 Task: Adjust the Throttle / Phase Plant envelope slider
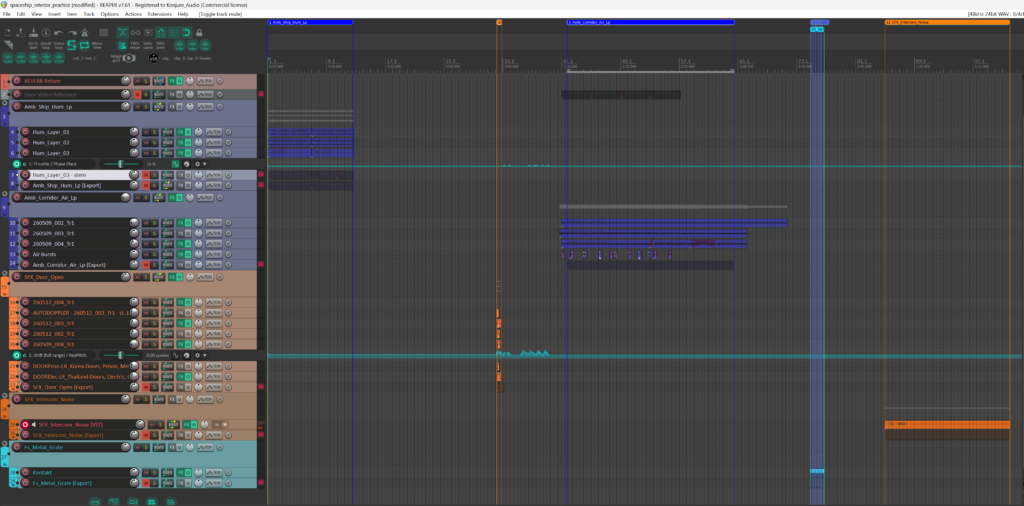[x=121, y=164]
